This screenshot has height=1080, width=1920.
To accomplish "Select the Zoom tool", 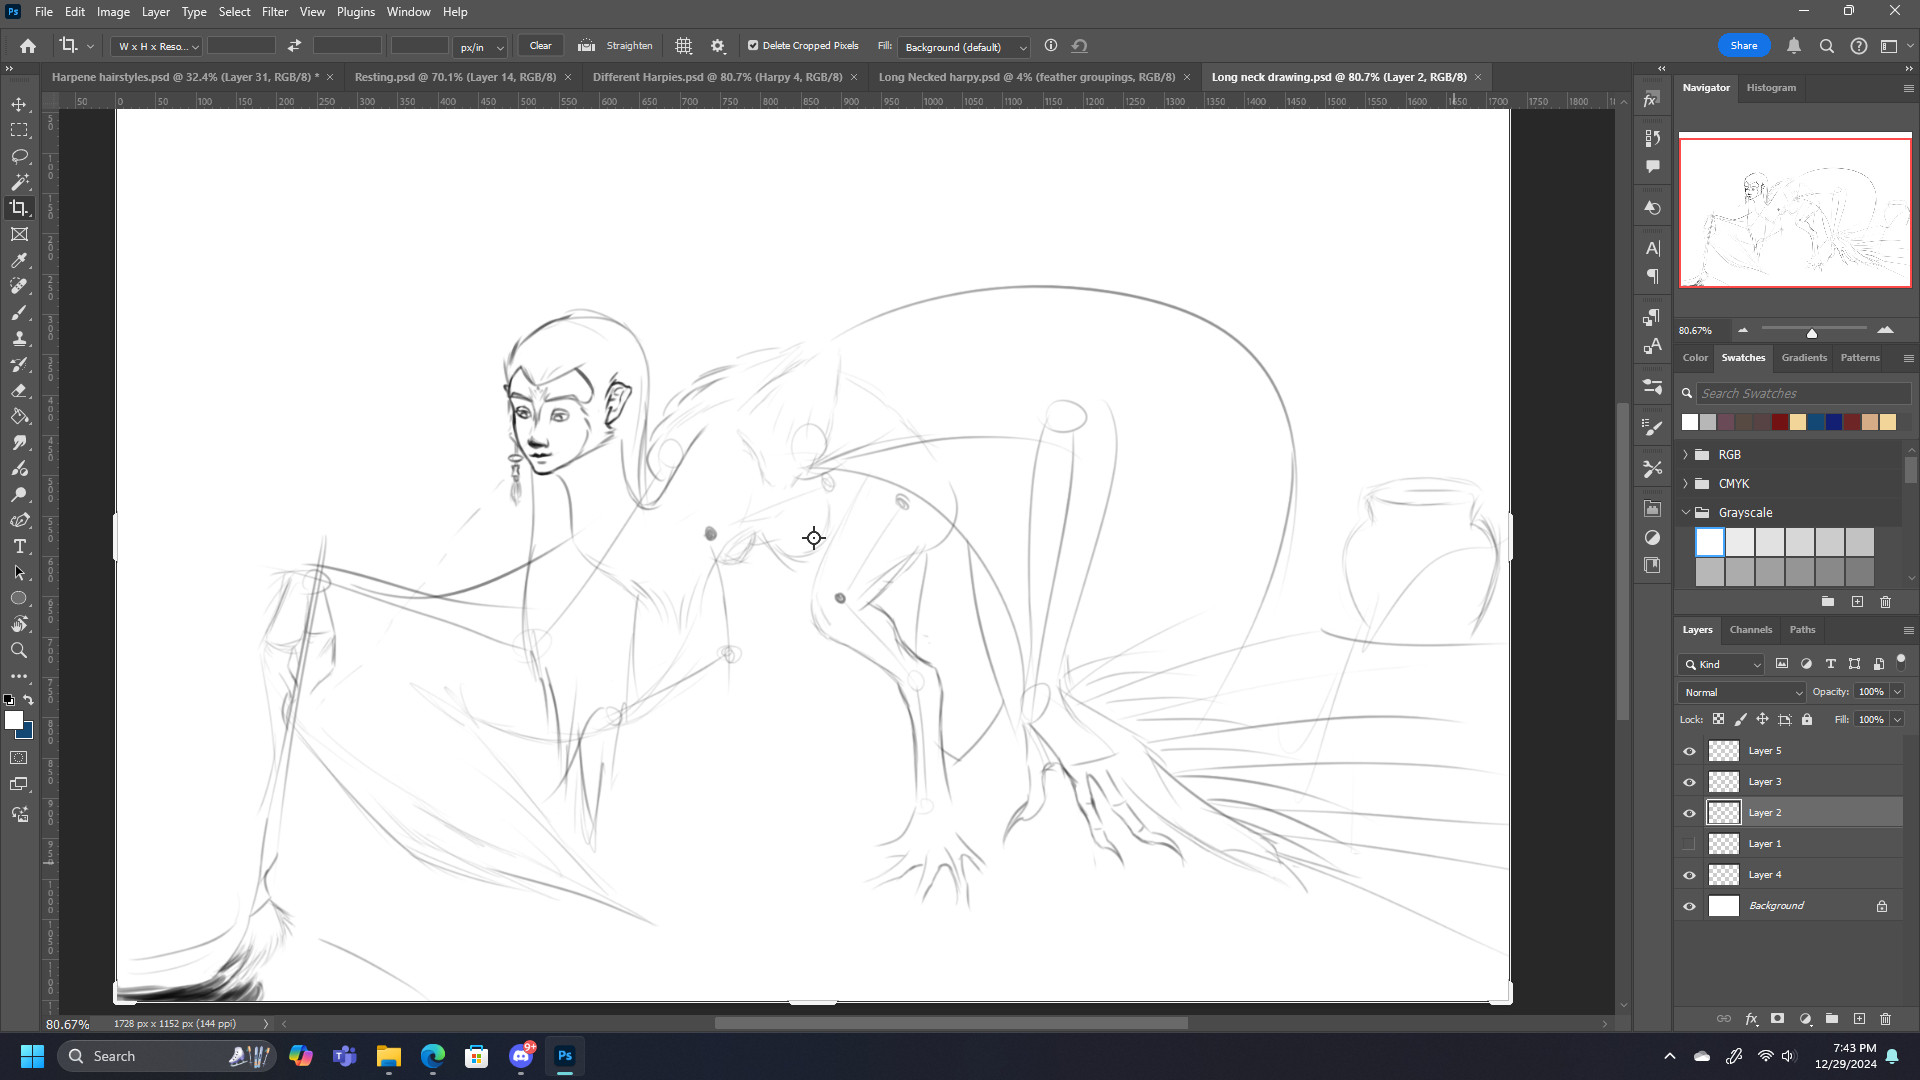I will [x=19, y=650].
